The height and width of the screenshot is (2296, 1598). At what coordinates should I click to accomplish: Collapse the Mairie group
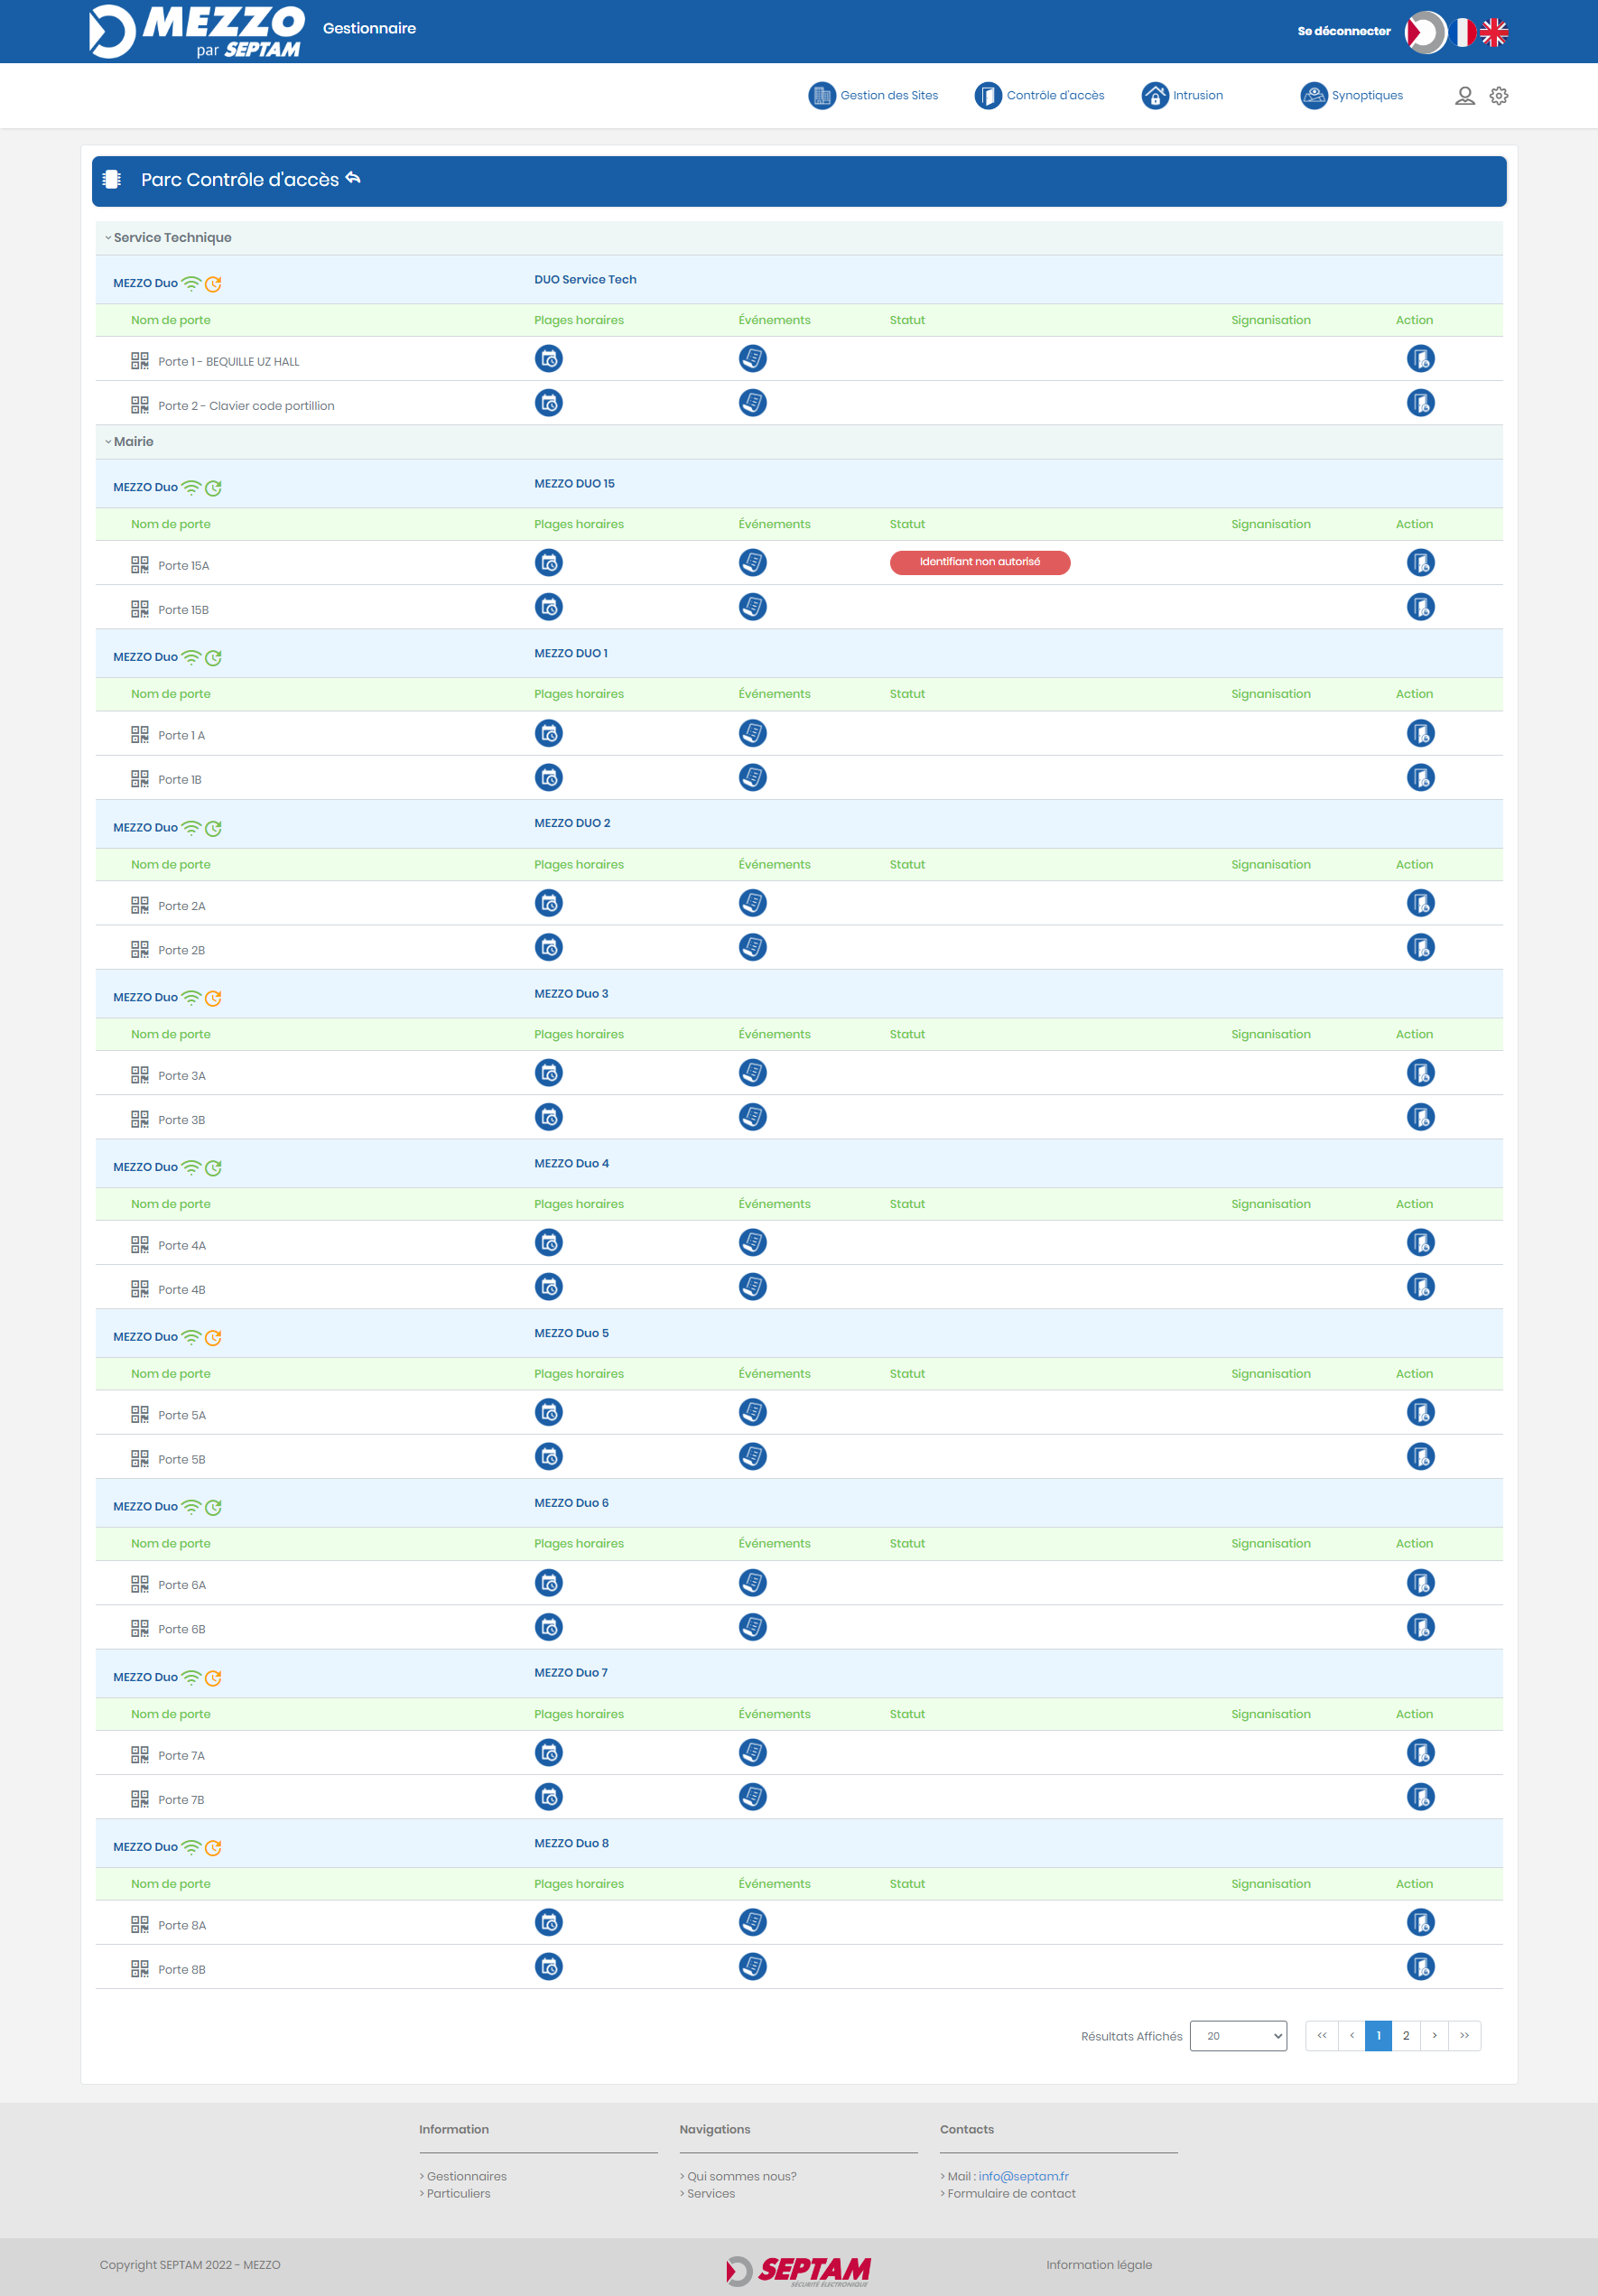coord(109,442)
